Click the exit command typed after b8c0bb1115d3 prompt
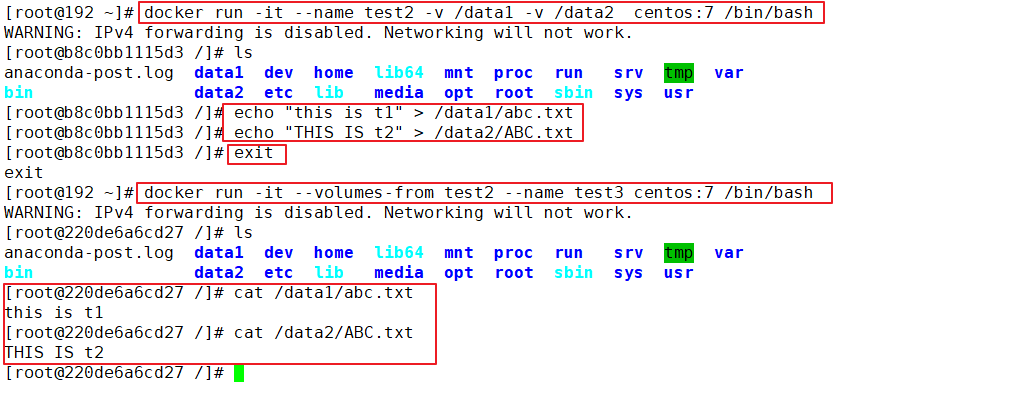This screenshot has height=404, width=1020. (256, 155)
